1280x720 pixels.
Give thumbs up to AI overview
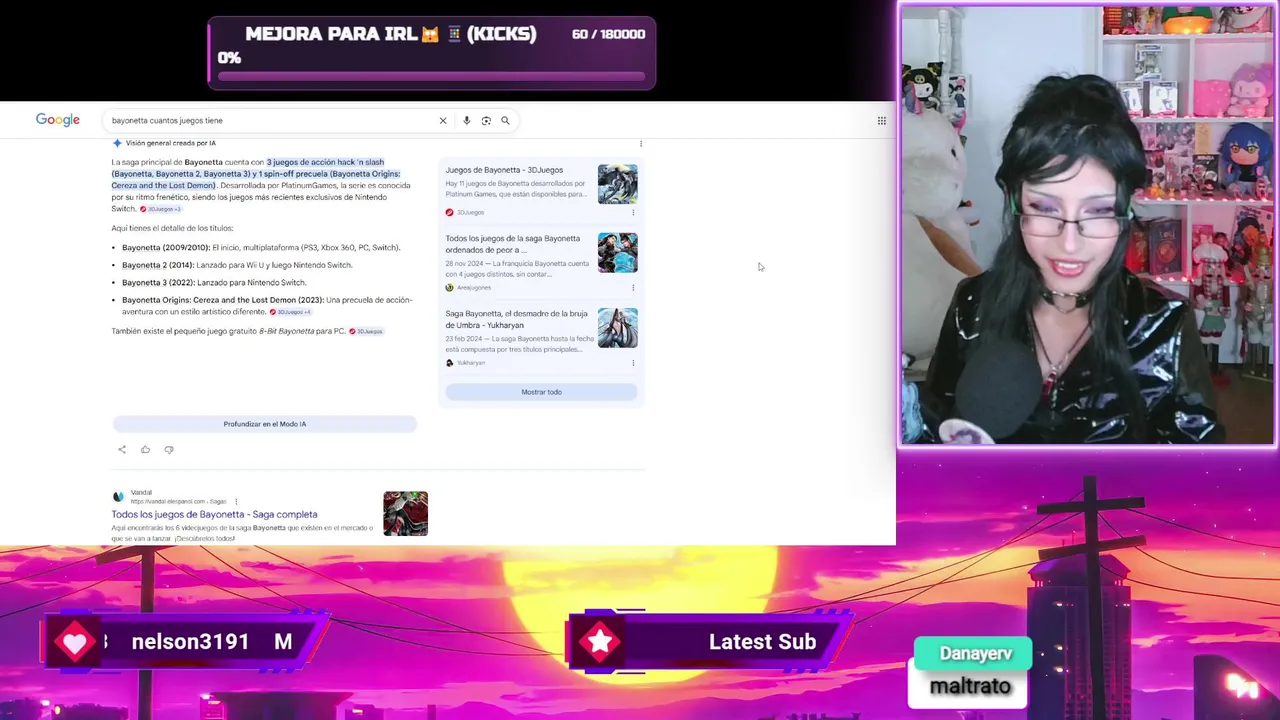coord(145,450)
